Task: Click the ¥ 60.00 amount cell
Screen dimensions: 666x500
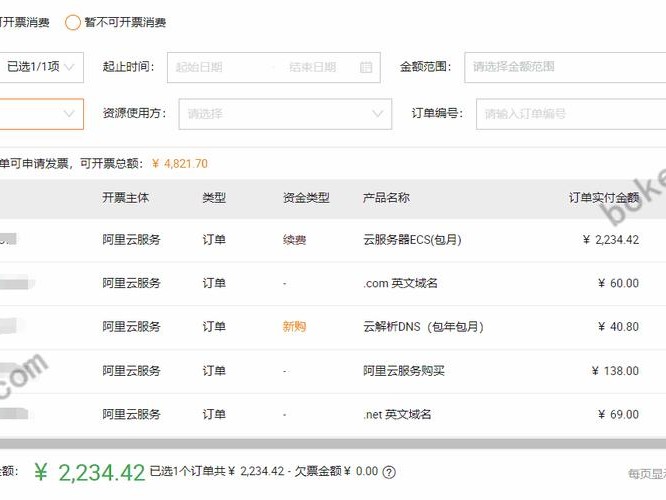Action: click(x=618, y=283)
